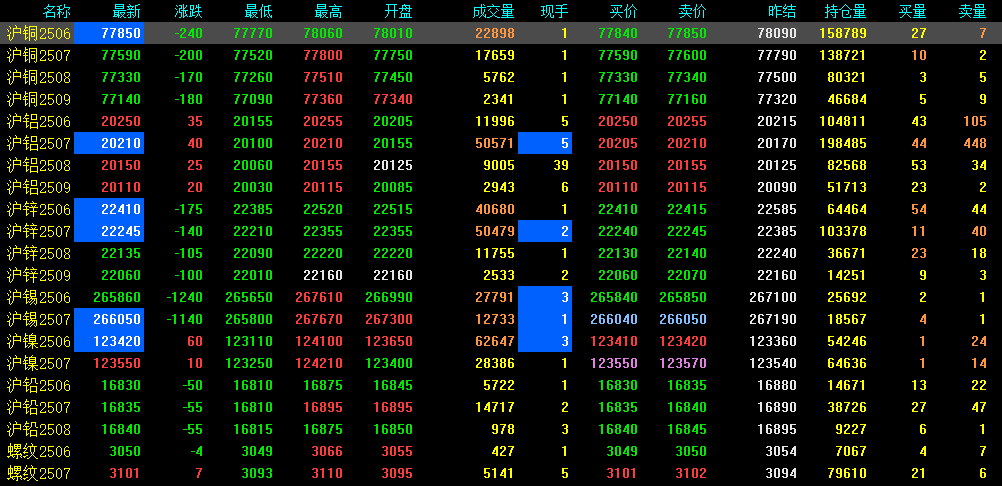Click volume value 62647 for 沪镍2506

(495, 342)
